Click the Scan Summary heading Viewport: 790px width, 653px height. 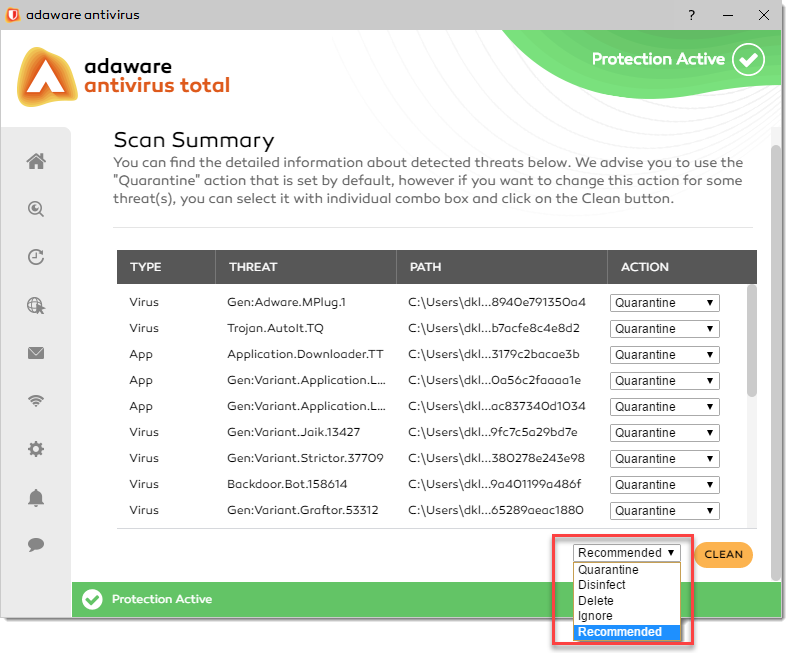point(194,141)
